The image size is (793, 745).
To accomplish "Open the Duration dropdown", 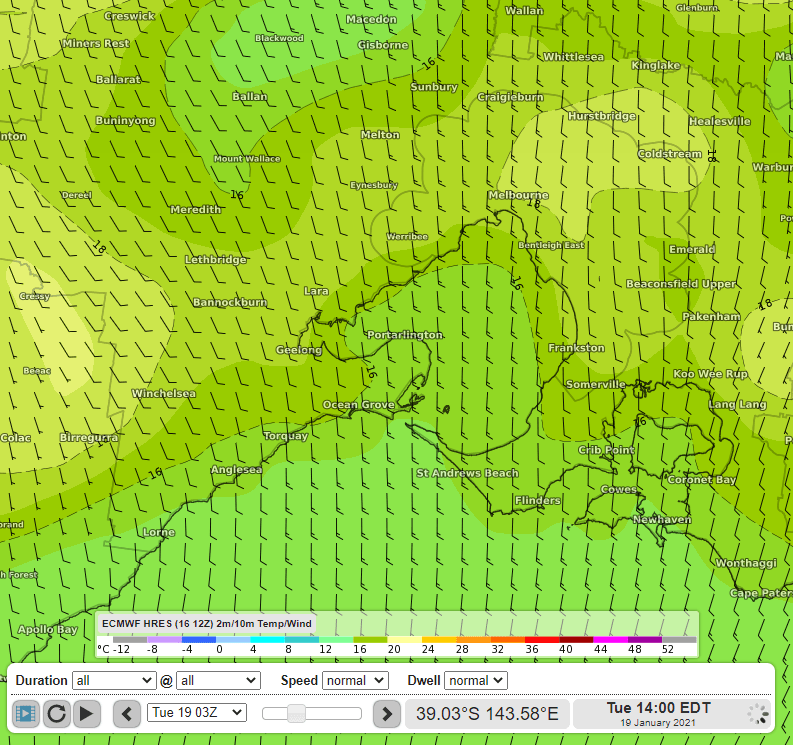I will click(x=114, y=680).
